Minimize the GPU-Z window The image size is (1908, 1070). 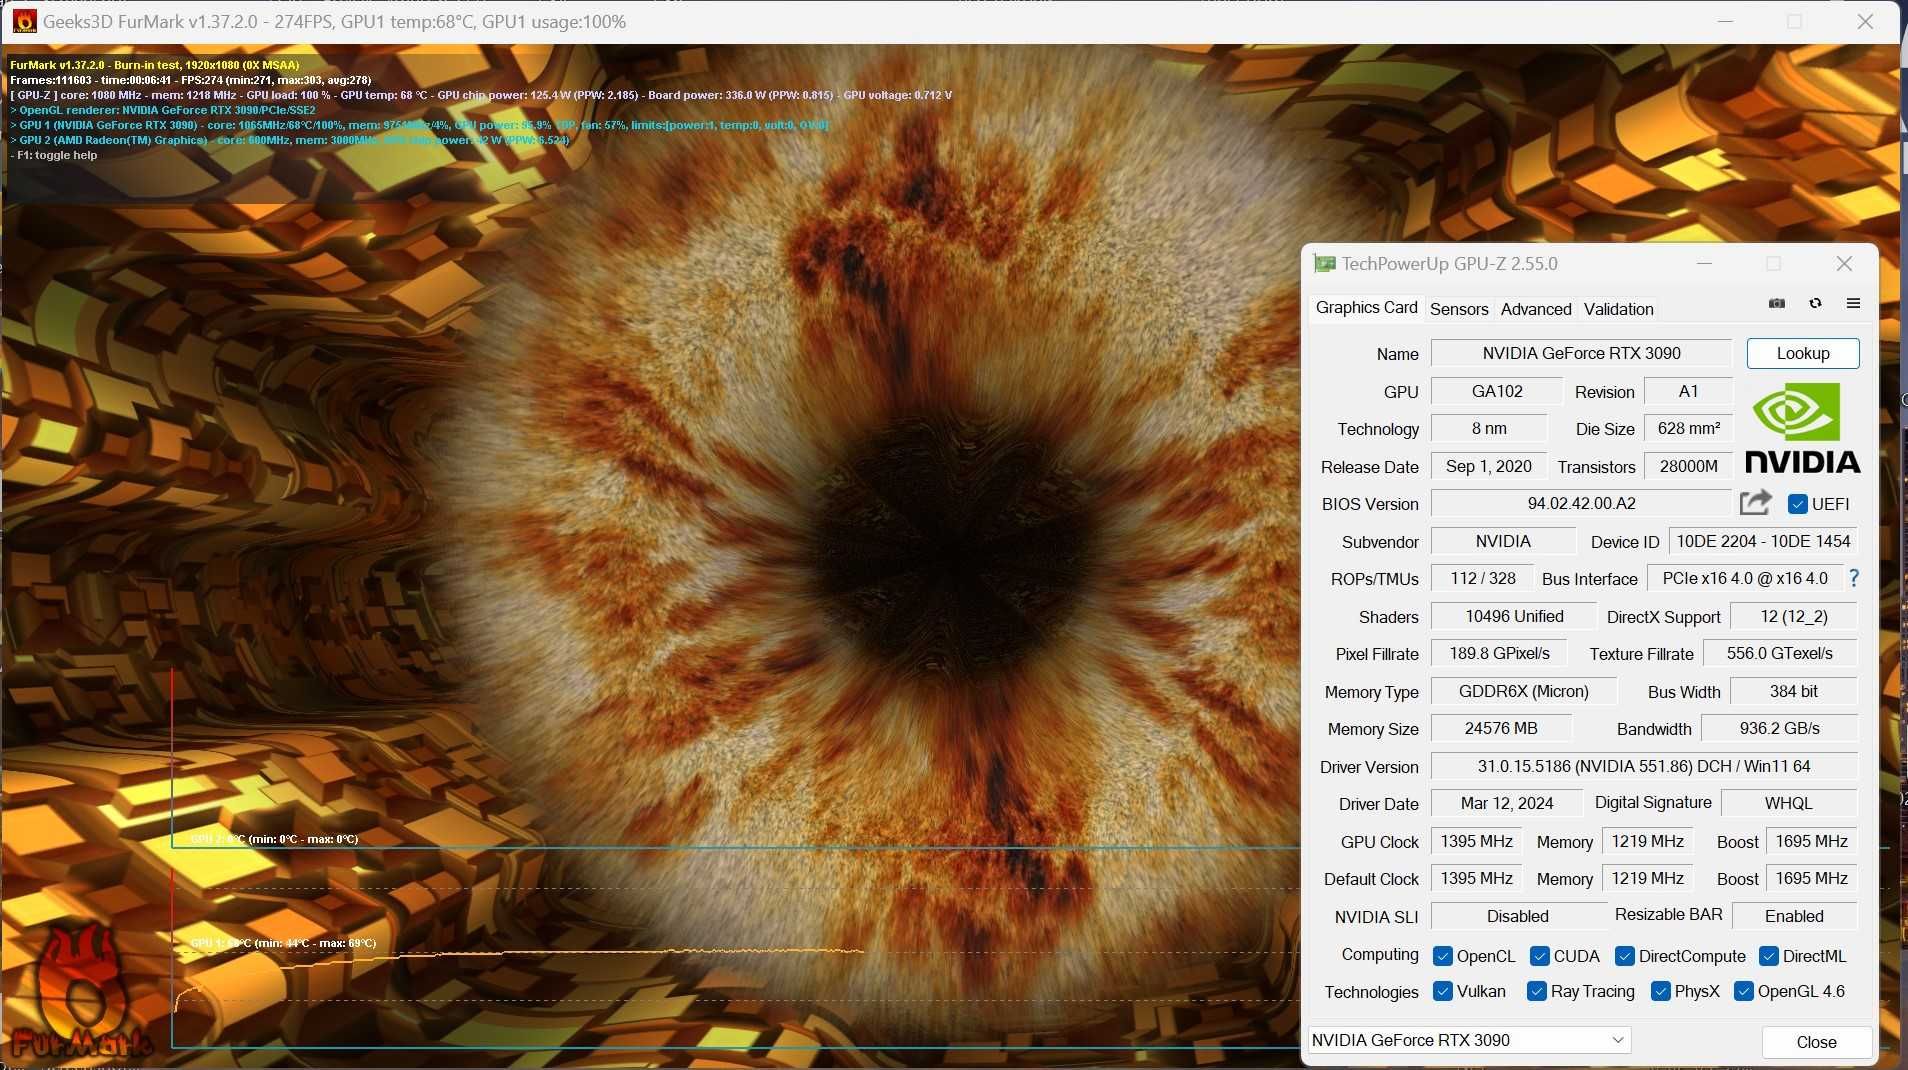point(1705,263)
